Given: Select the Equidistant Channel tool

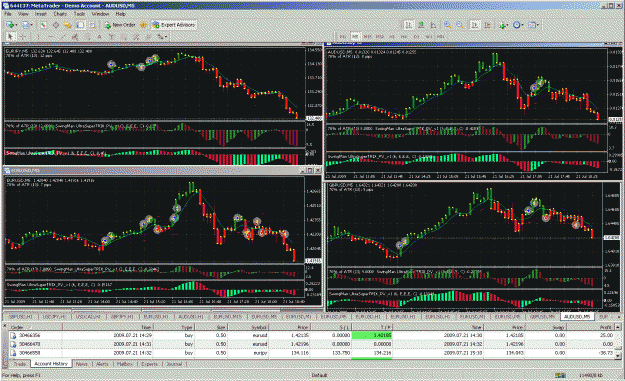Looking at the screenshot, I should [75, 37].
